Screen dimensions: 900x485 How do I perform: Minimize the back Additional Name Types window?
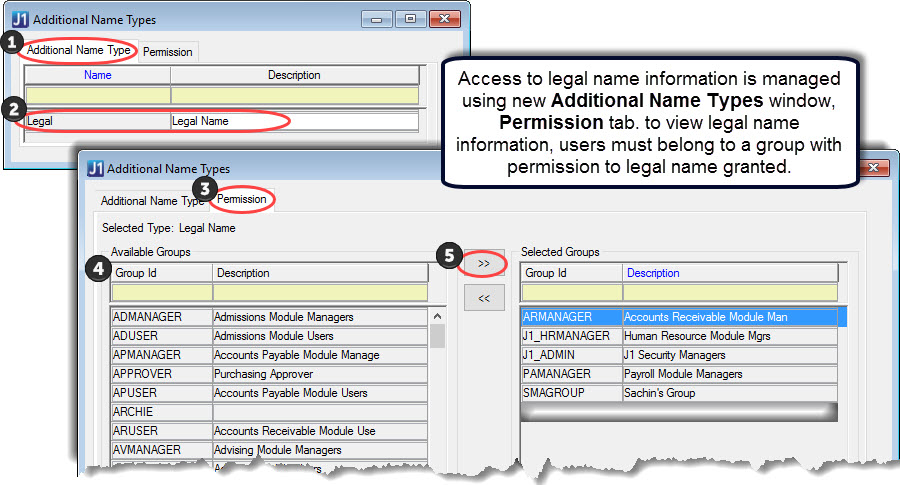(x=377, y=20)
